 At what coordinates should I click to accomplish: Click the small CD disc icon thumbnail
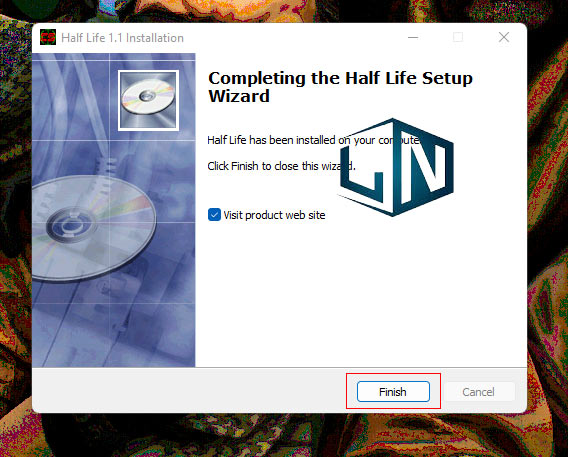pos(148,100)
